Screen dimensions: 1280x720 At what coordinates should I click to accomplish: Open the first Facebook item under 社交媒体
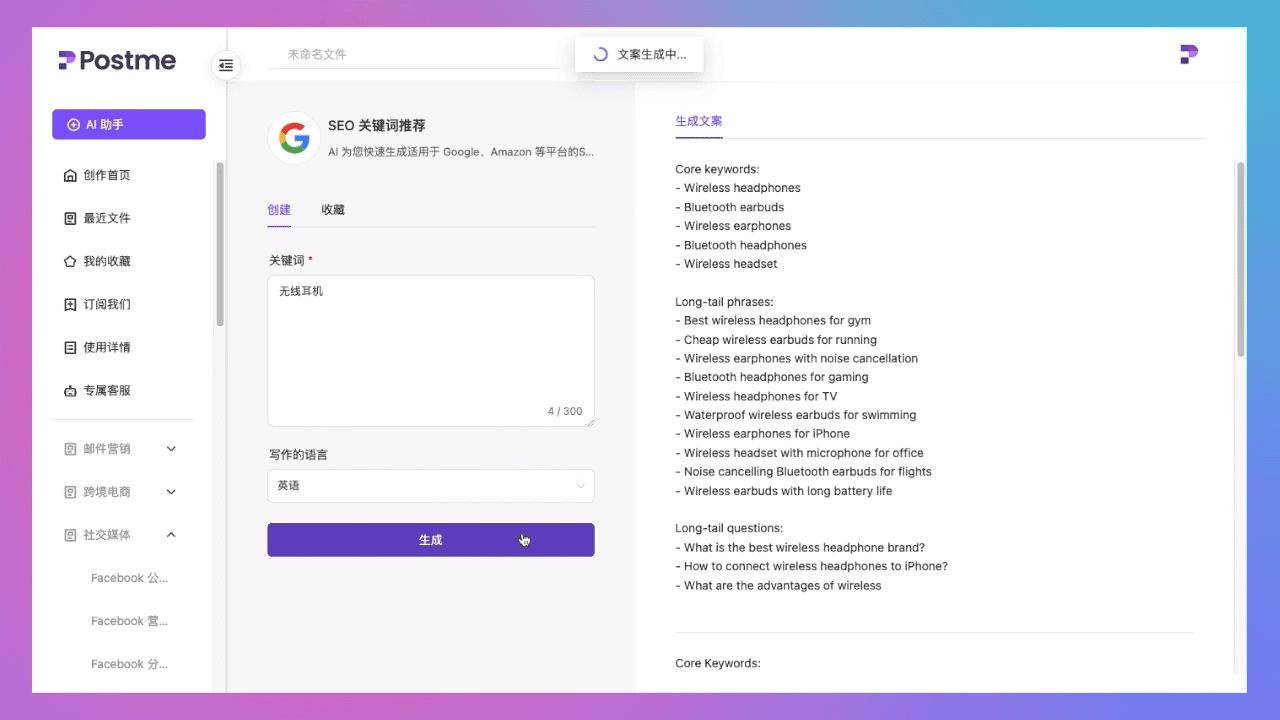click(129, 577)
